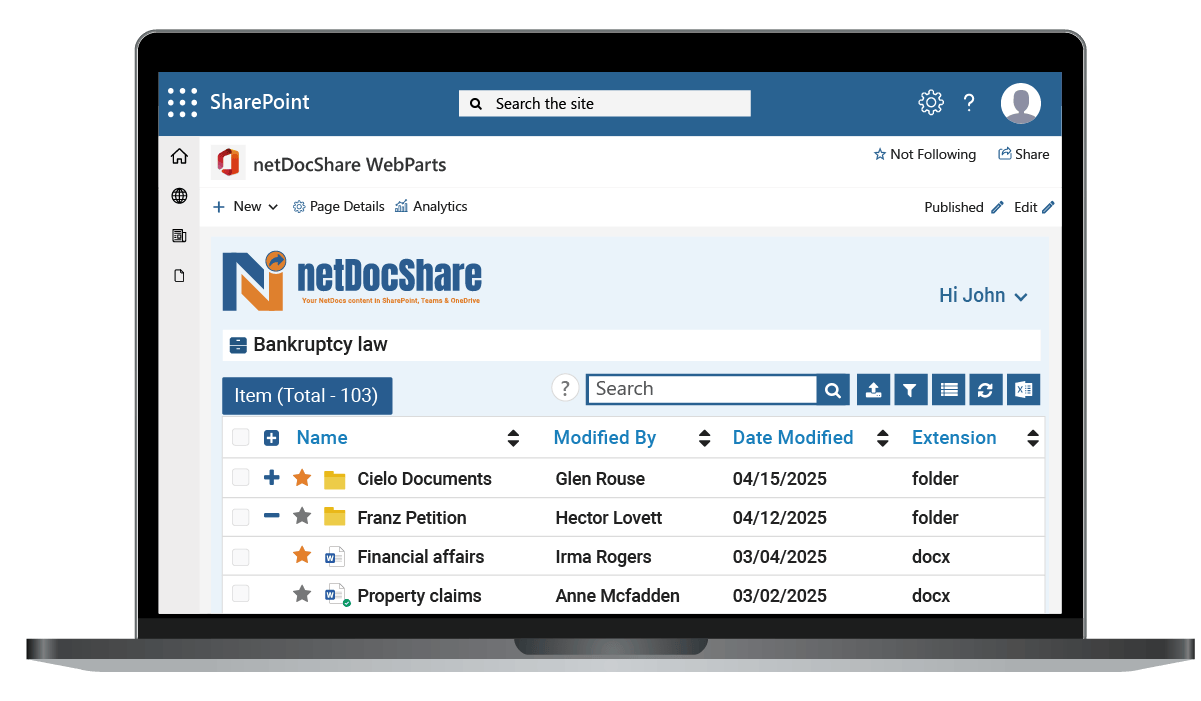Image resolution: width=1201 pixels, height=701 pixels.
Task: Click the round help icon beside Search
Action: tap(565, 389)
